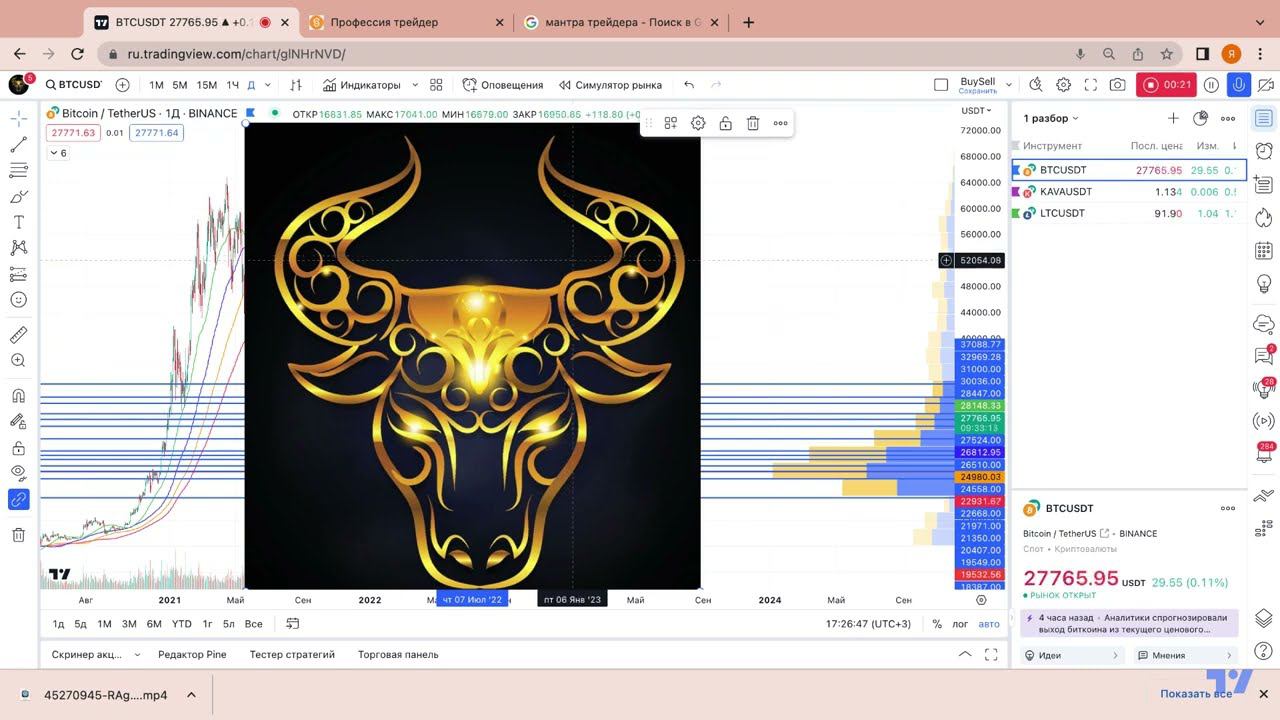Open the Идеи ideas section
The height and width of the screenshot is (720, 1280).
(1073, 655)
